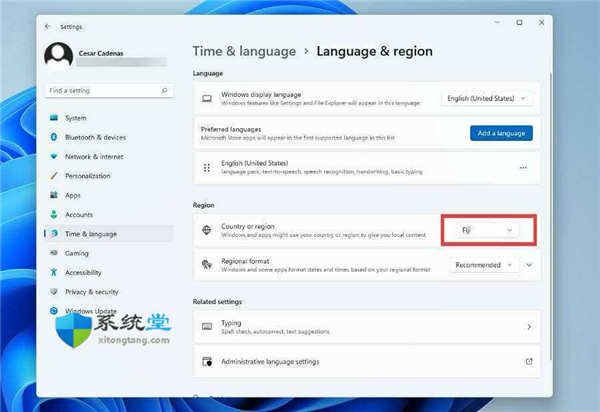
Task: Open the Regional format Recommended dropdown
Action: tap(483, 265)
